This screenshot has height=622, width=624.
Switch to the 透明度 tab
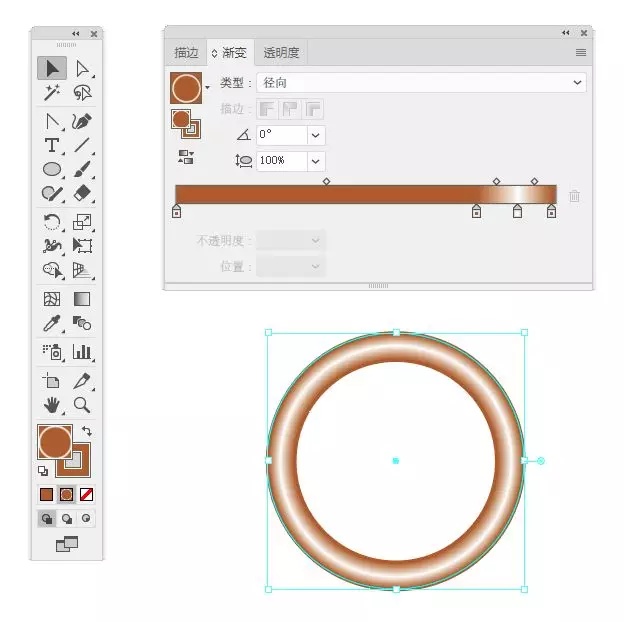[x=281, y=53]
